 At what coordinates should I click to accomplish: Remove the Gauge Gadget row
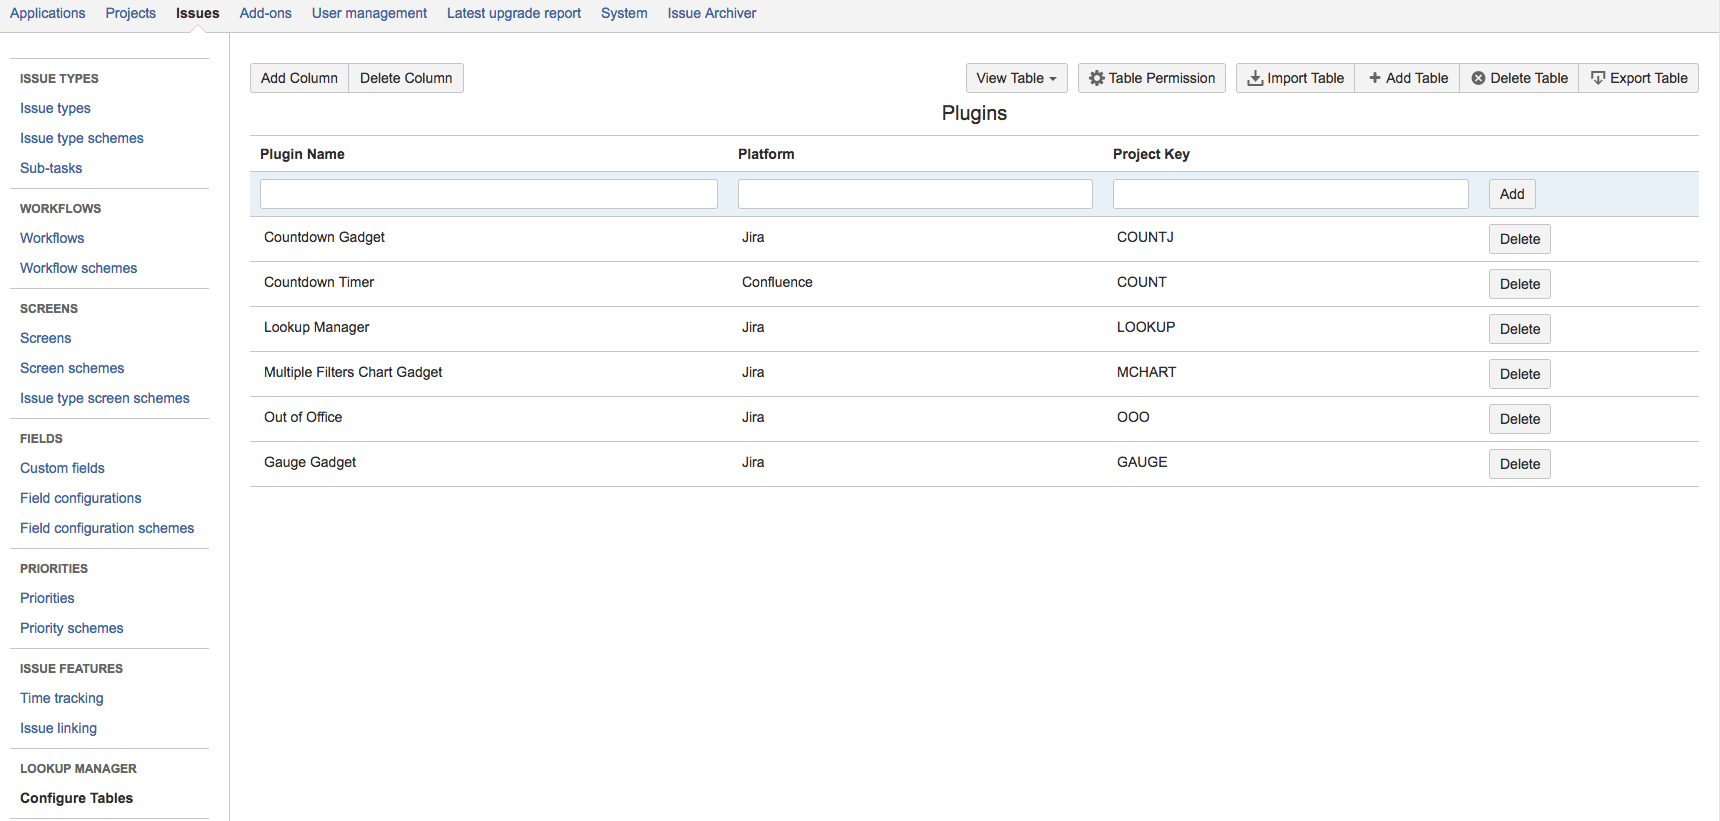(1519, 464)
